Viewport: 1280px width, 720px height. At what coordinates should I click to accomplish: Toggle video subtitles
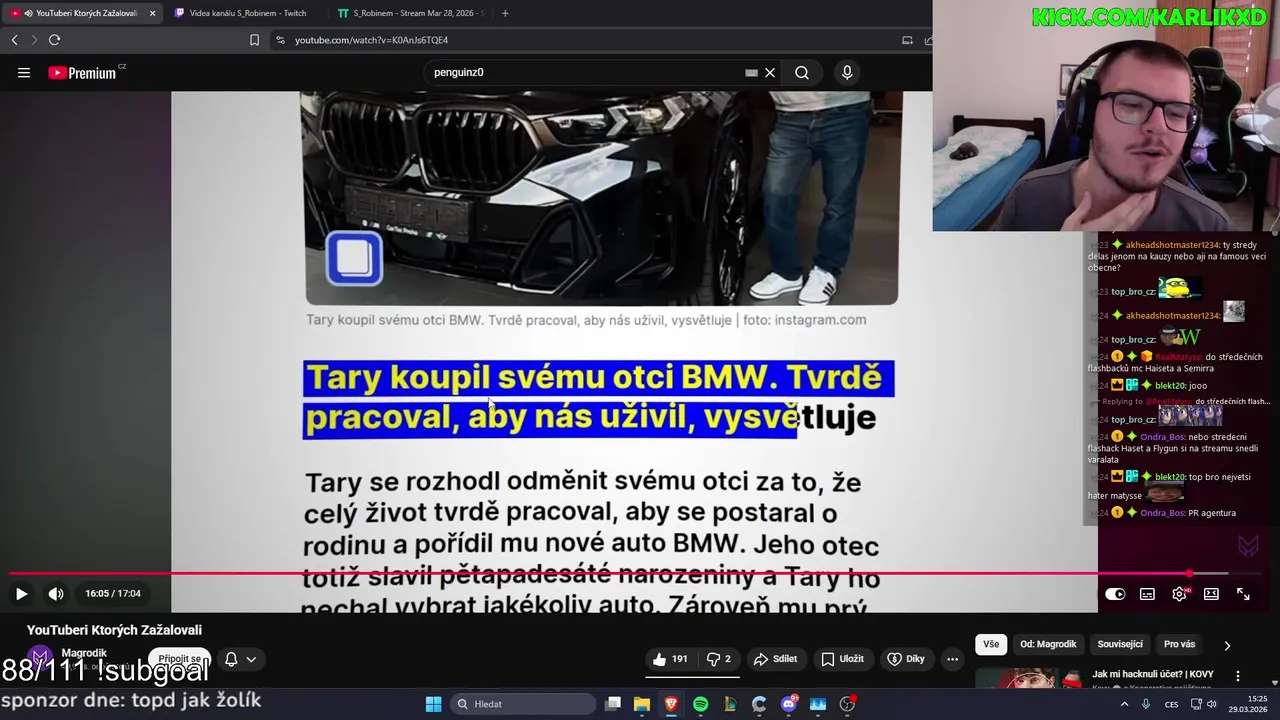pyautogui.click(x=1147, y=594)
